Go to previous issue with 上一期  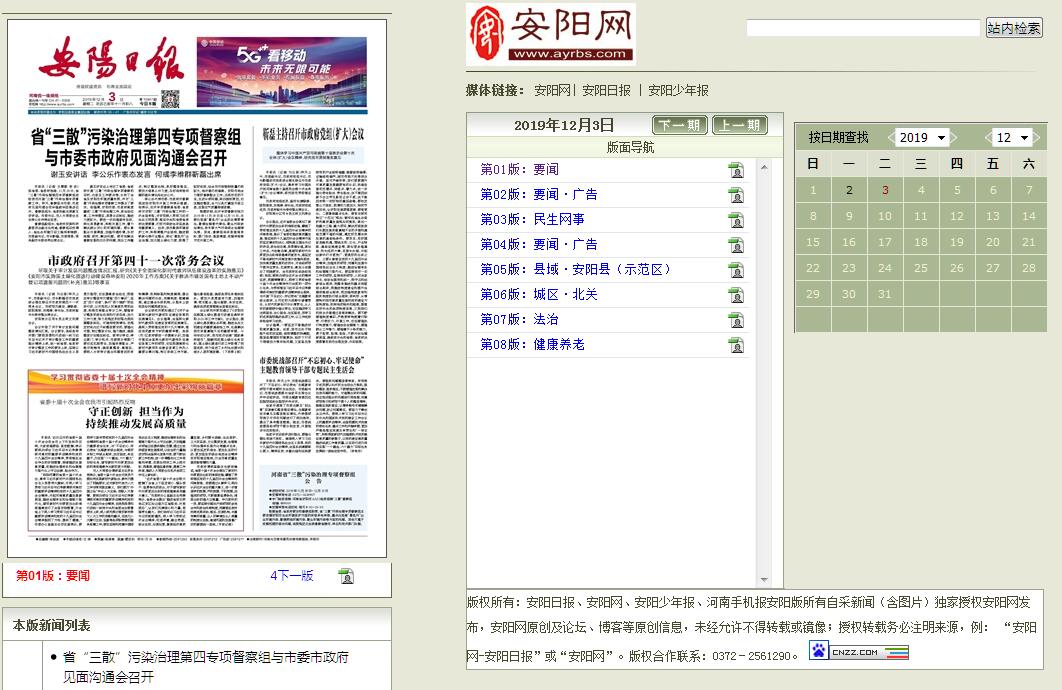pos(739,125)
